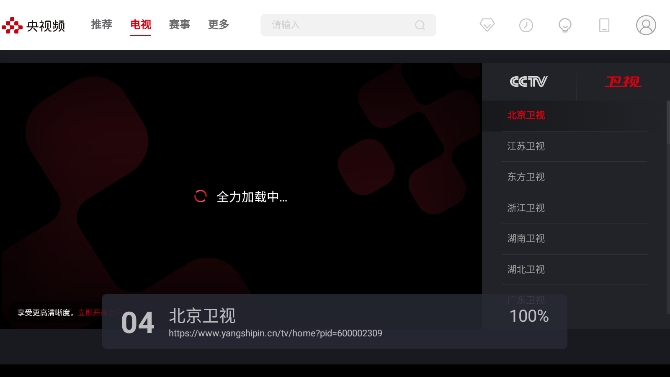Screen dimensions: 670x377
Task: Click the yangshipin.cn URL in overlay
Action: click(x=275, y=333)
